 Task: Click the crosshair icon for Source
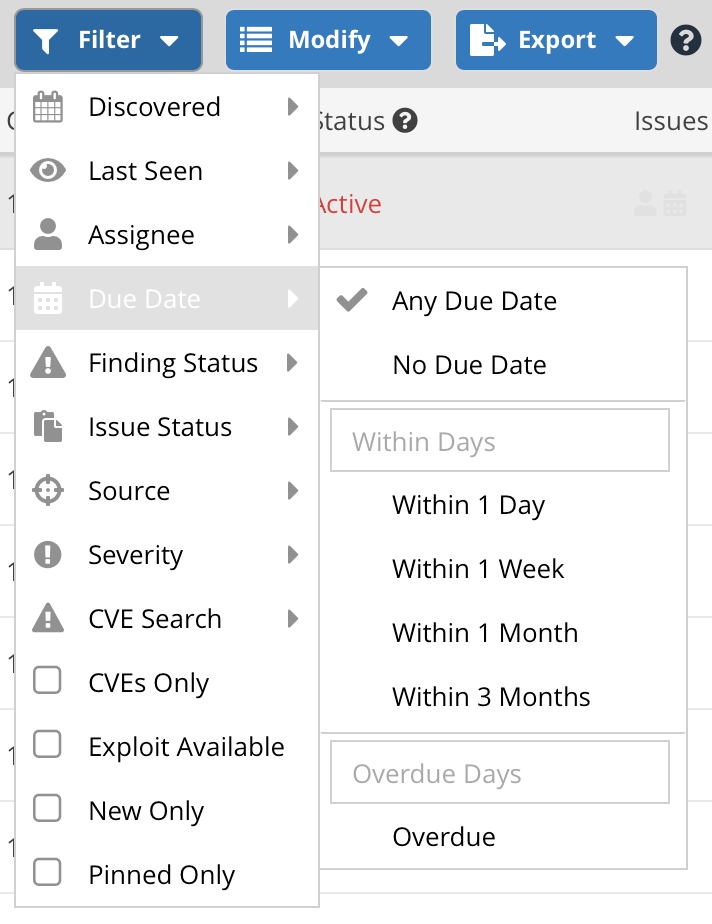tap(48, 490)
